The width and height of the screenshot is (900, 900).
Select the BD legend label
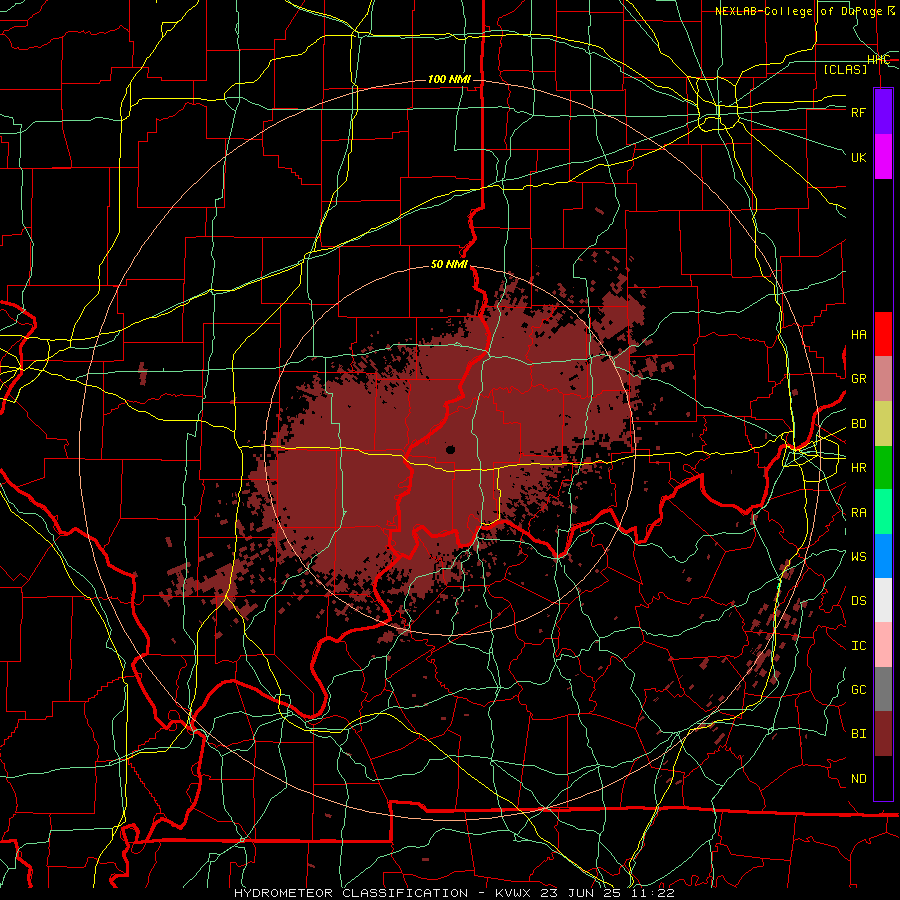[858, 424]
